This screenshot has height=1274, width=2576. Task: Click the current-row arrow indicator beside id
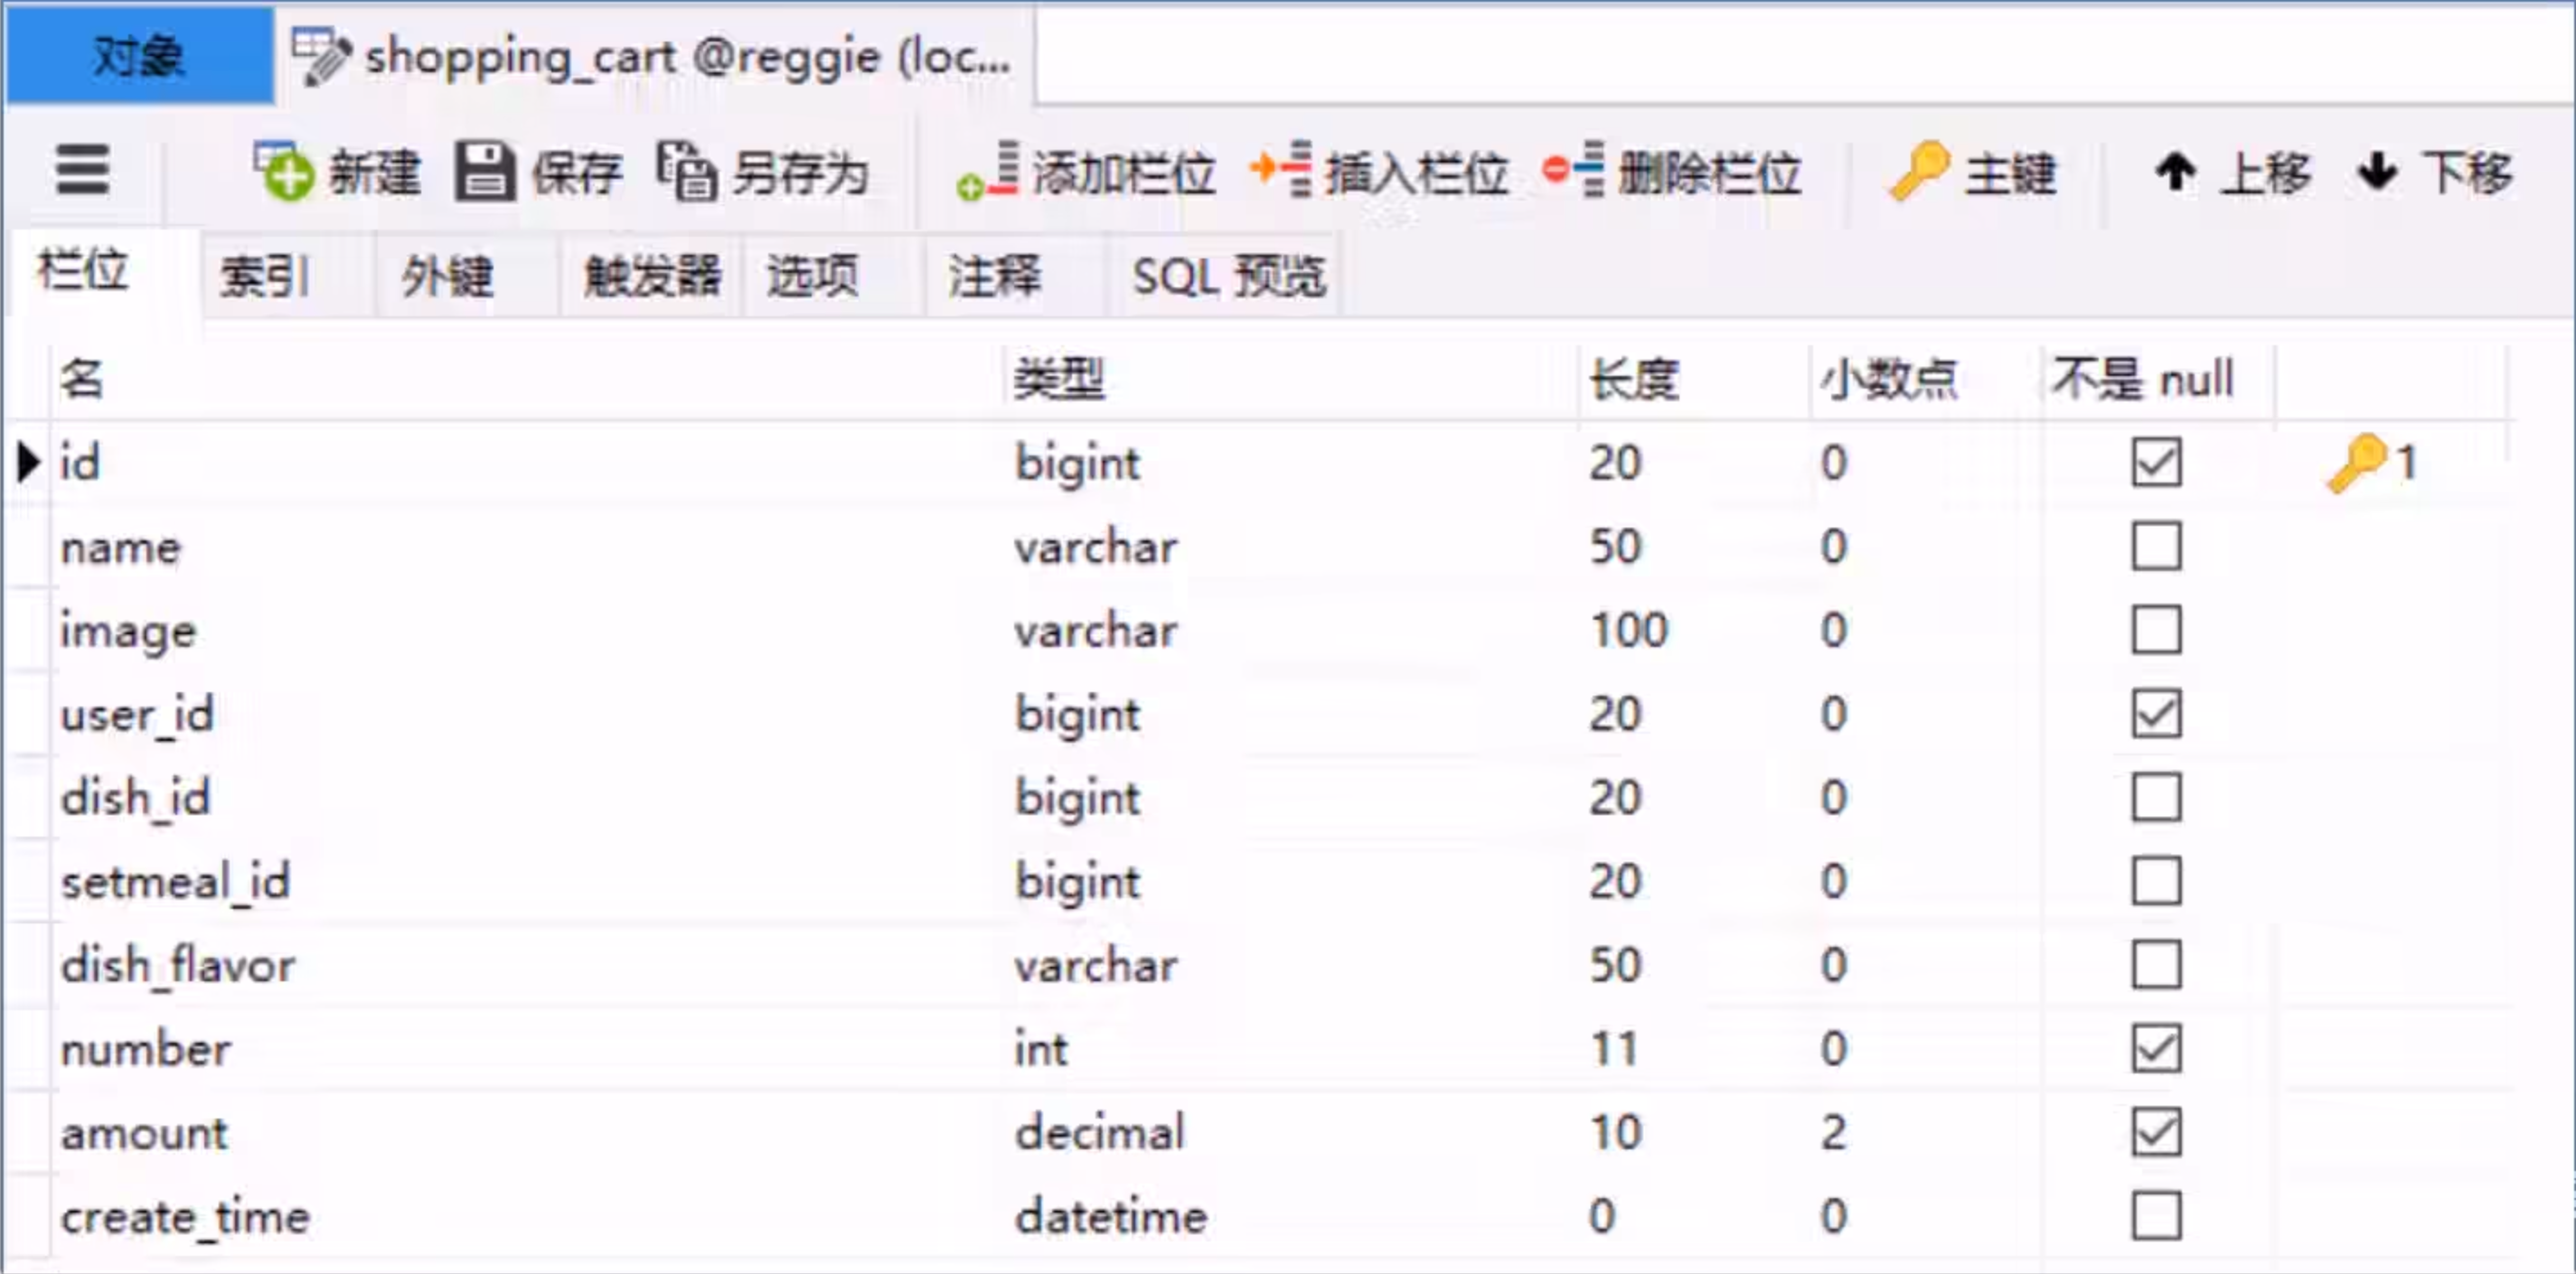[29, 462]
